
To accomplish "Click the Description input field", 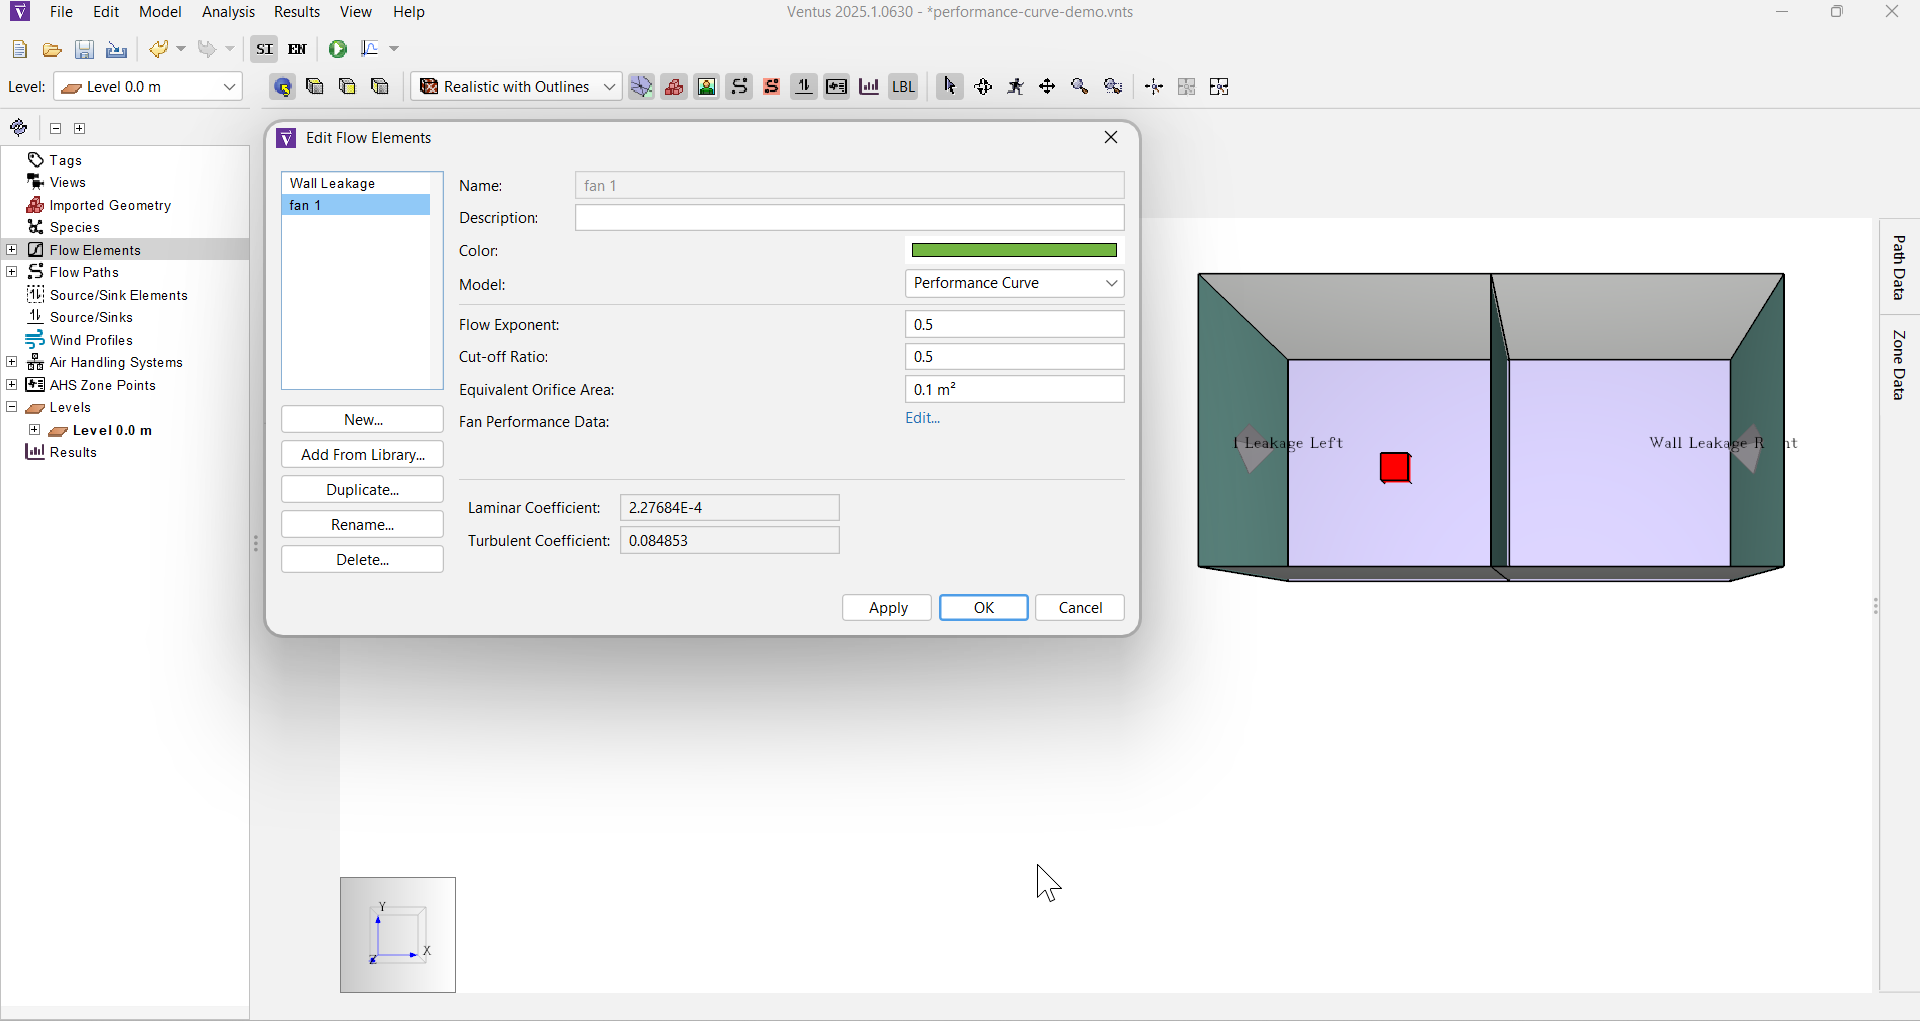I will pyautogui.click(x=850, y=218).
